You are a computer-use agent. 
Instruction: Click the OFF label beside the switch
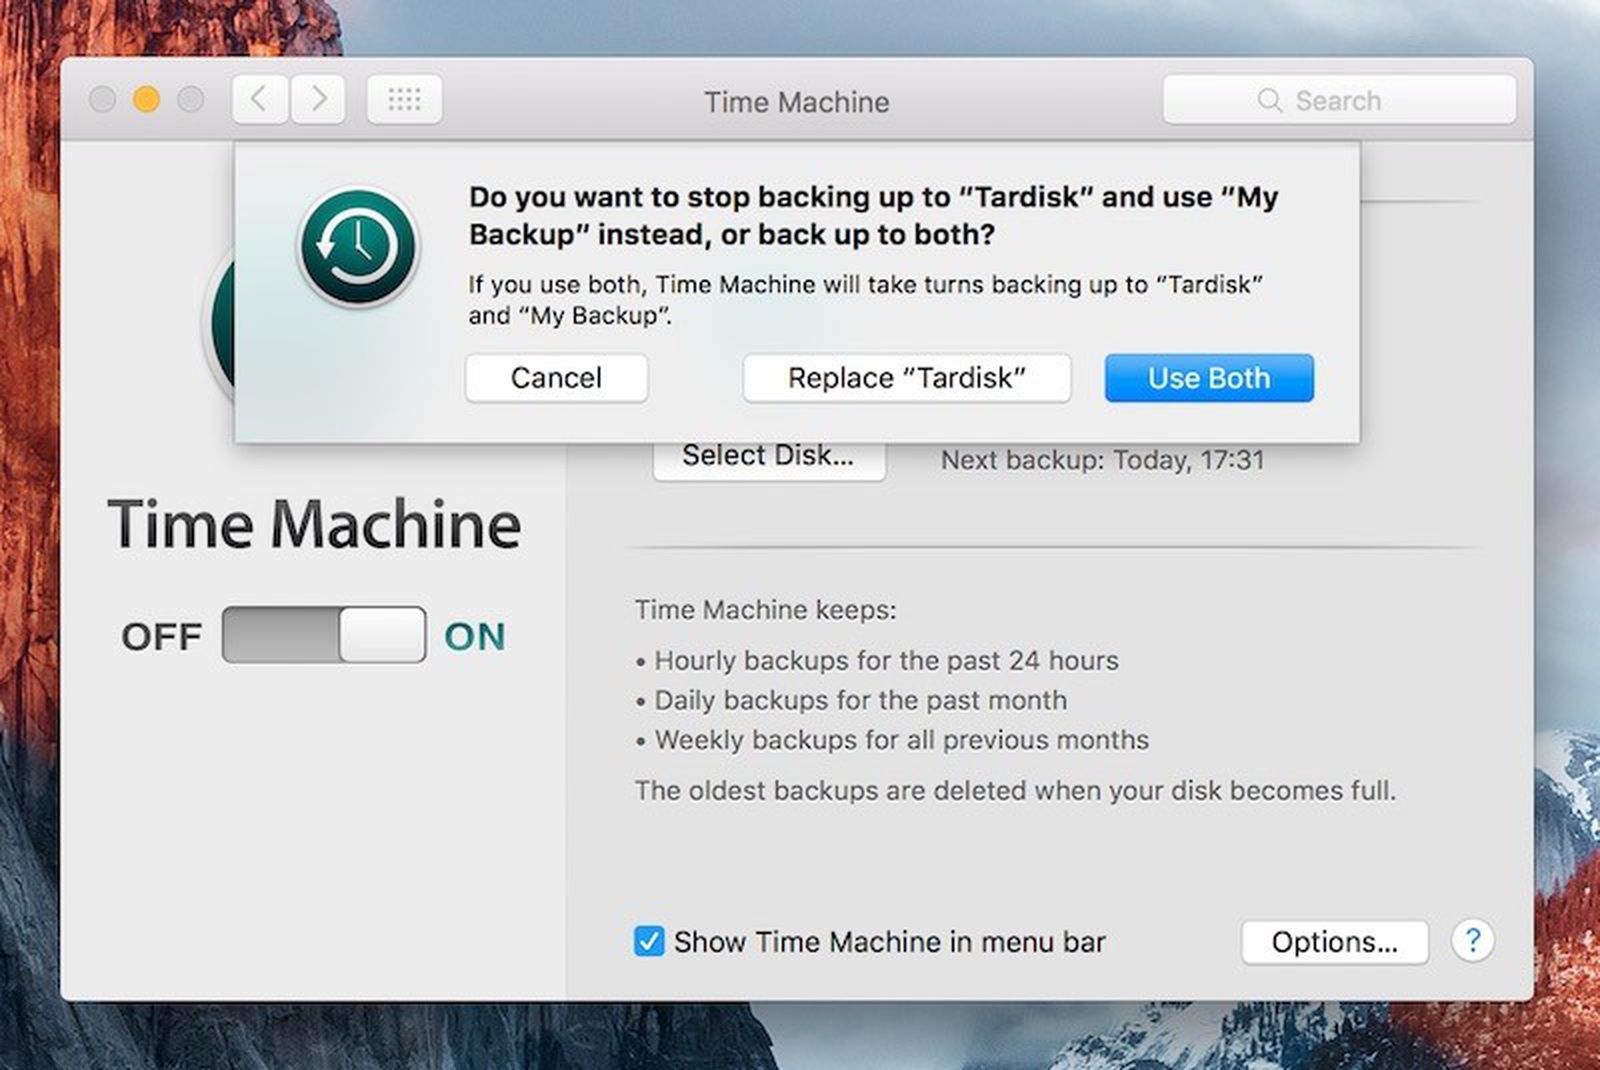(161, 637)
